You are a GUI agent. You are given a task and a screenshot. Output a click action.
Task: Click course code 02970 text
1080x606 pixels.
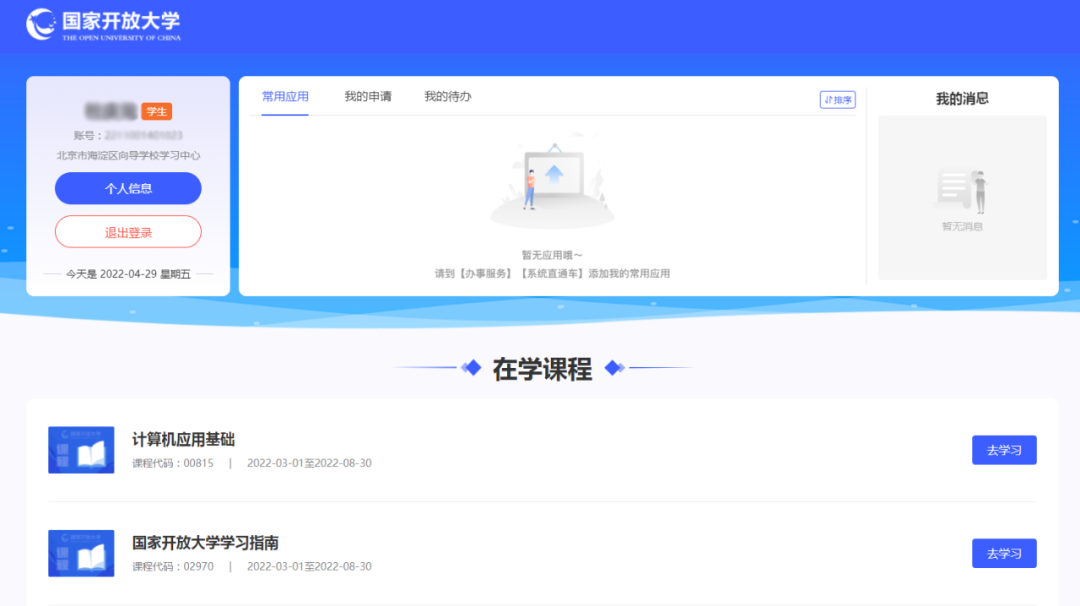[x=173, y=567]
